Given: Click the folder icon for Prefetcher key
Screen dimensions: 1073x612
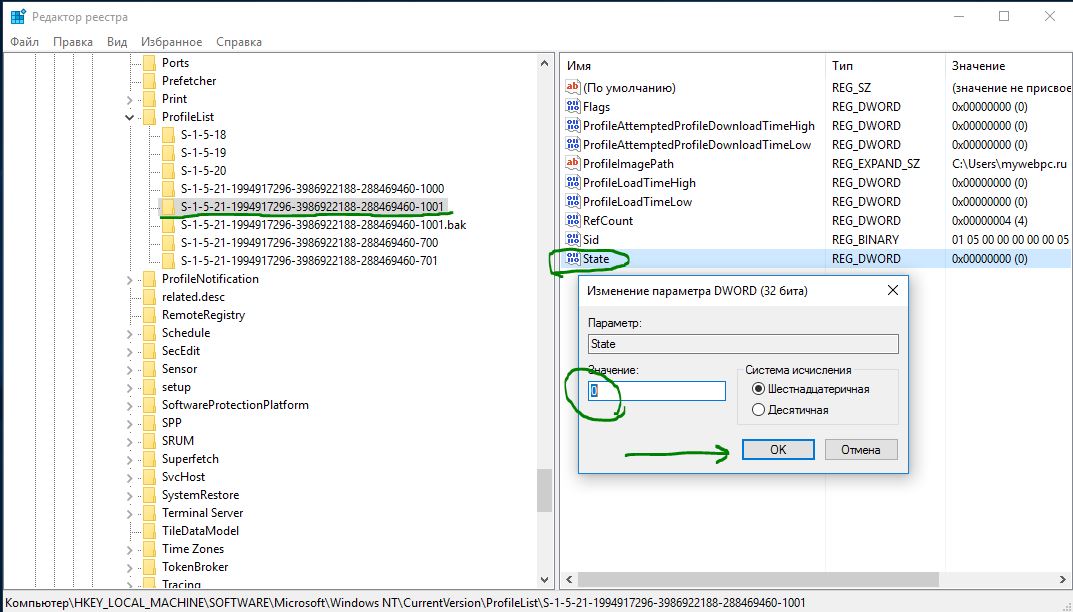Looking at the screenshot, I should [x=149, y=81].
